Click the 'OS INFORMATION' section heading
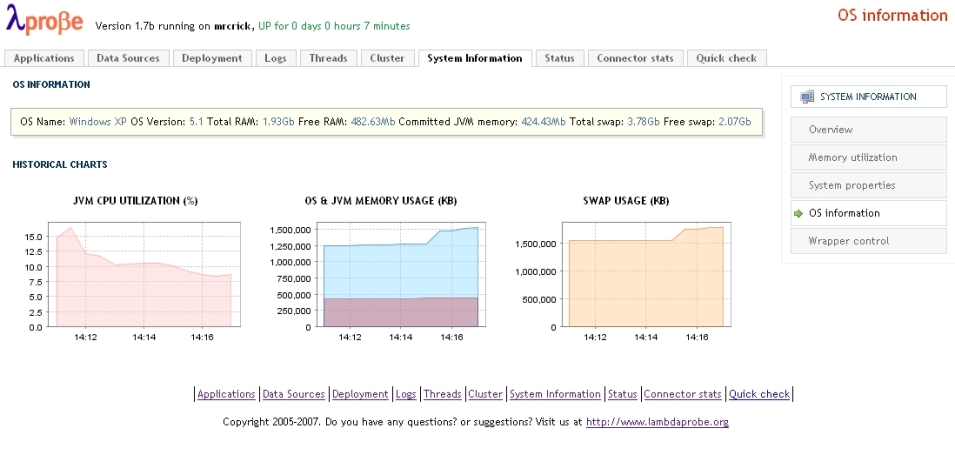Screen dimensions: 955x455 [51, 85]
